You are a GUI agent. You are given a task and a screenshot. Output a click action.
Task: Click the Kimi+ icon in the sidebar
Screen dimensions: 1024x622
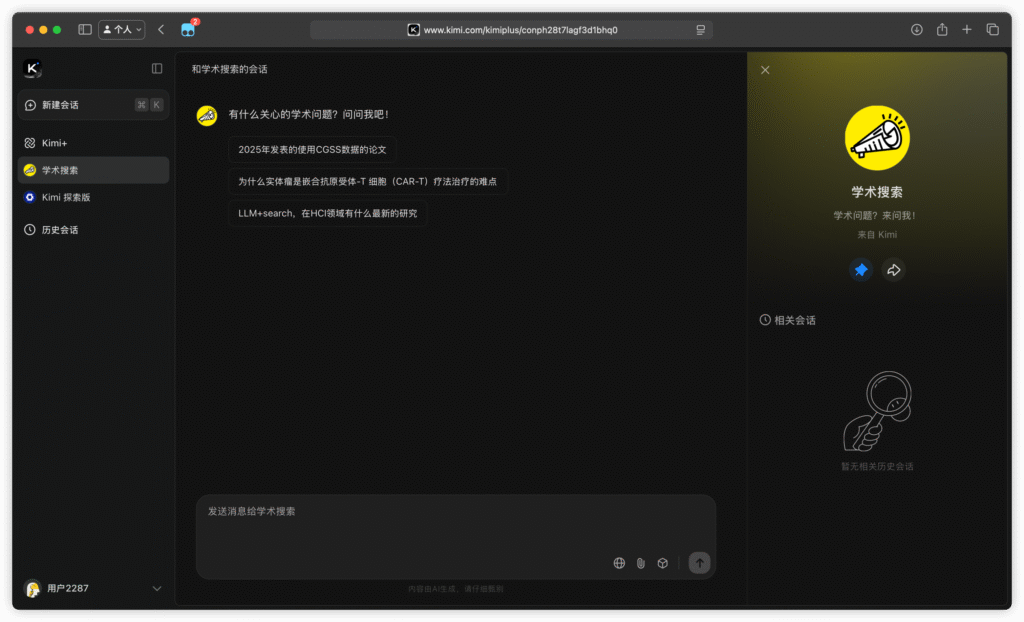click(30, 143)
